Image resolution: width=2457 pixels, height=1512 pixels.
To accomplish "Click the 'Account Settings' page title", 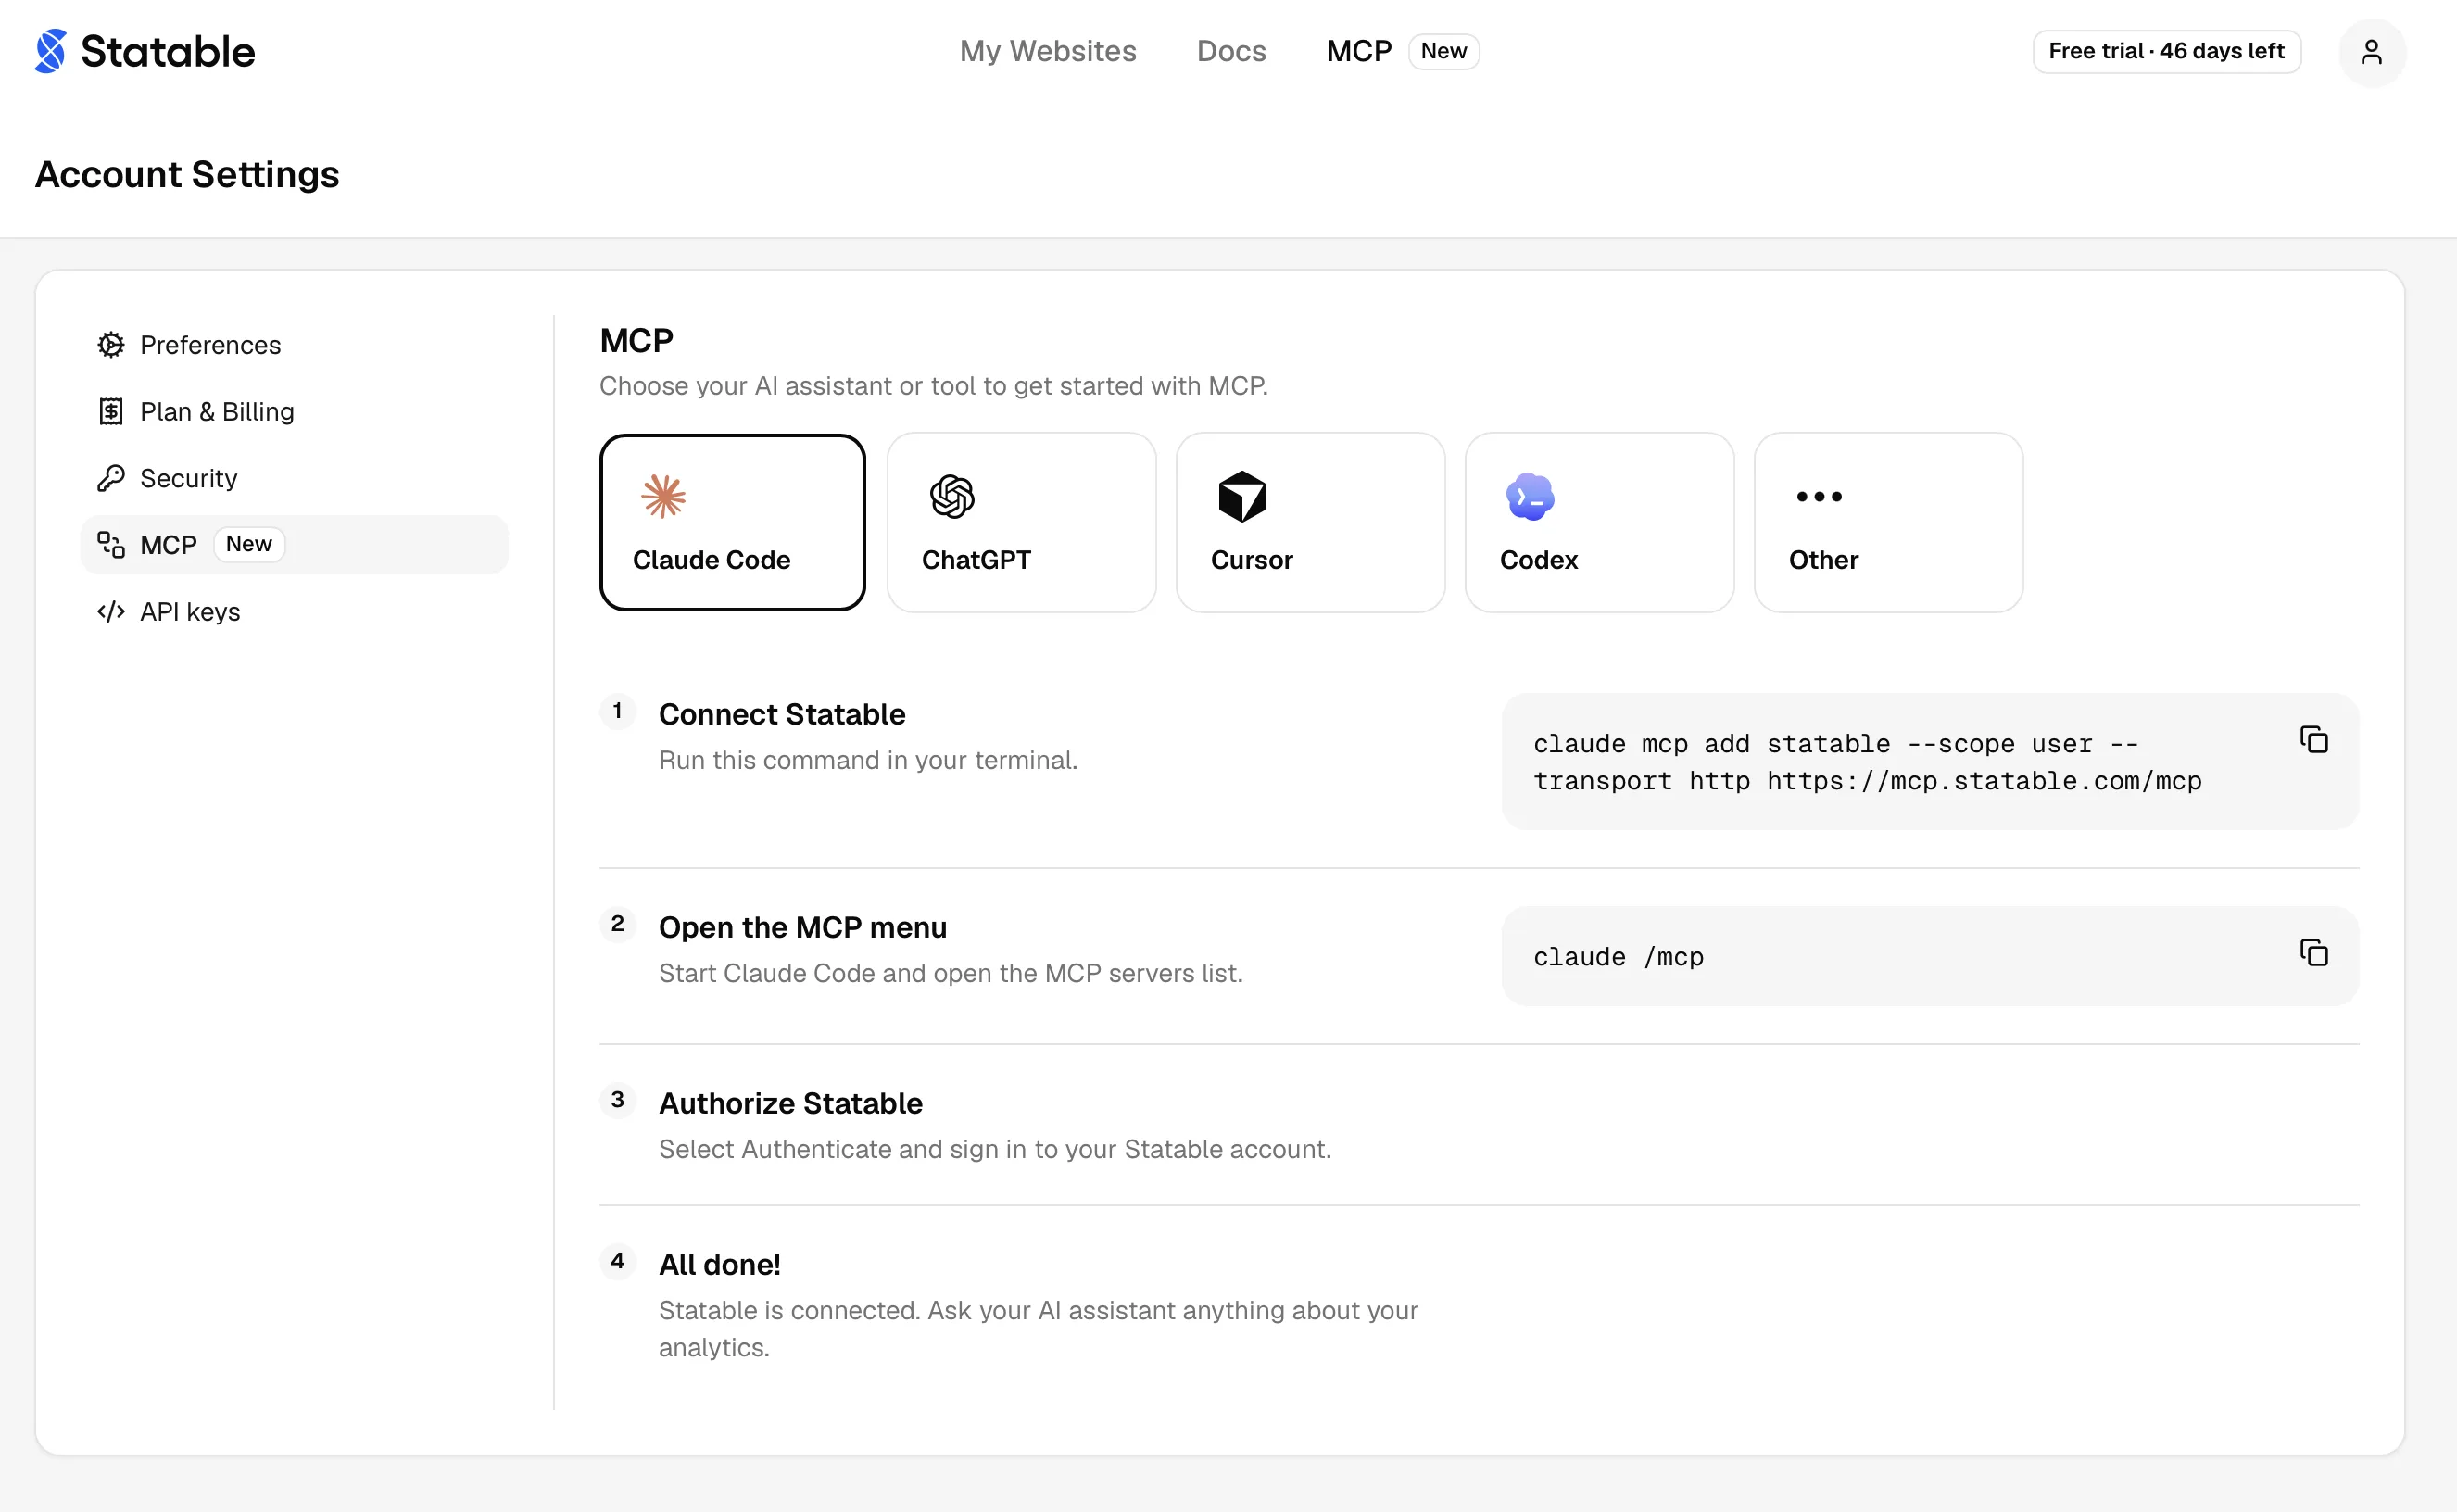I will click(188, 174).
